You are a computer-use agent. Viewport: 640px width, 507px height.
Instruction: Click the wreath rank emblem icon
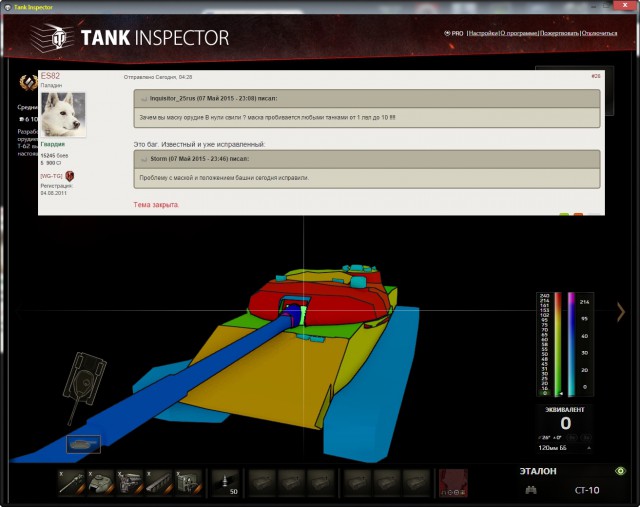point(28,83)
